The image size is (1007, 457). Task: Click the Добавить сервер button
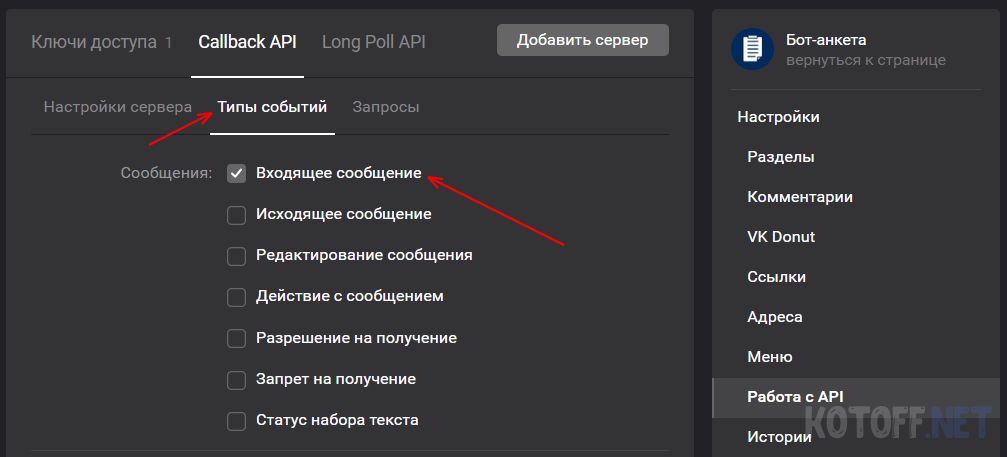tap(582, 40)
